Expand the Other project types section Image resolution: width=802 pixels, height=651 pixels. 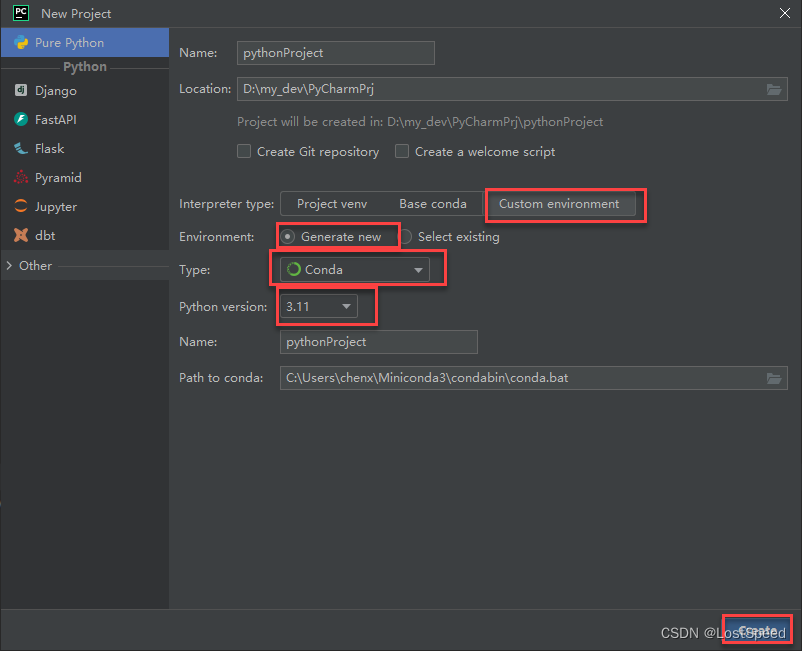30,265
